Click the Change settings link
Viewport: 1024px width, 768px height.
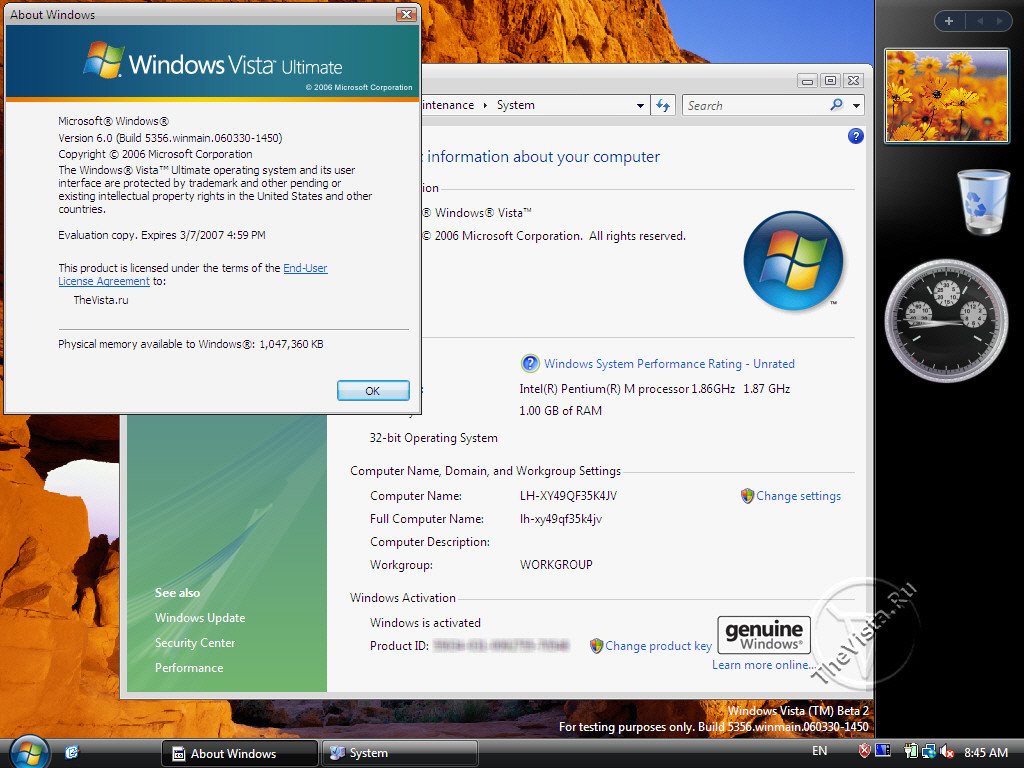click(x=798, y=496)
